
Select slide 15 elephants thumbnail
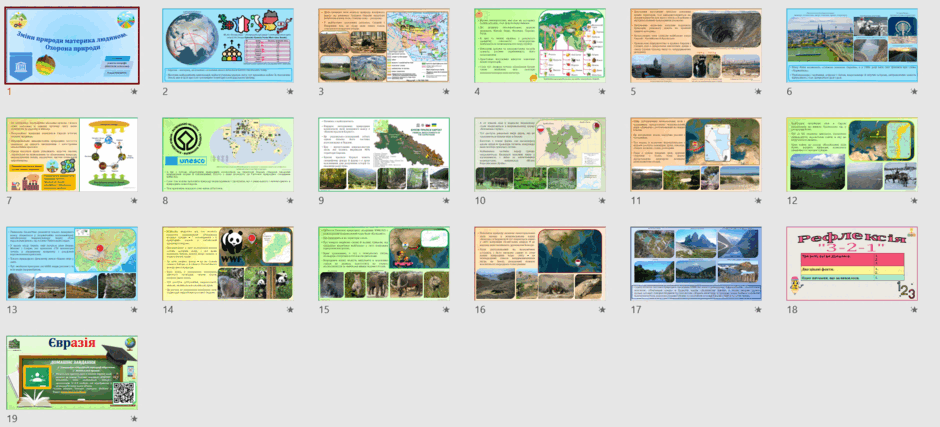[x=384, y=264]
